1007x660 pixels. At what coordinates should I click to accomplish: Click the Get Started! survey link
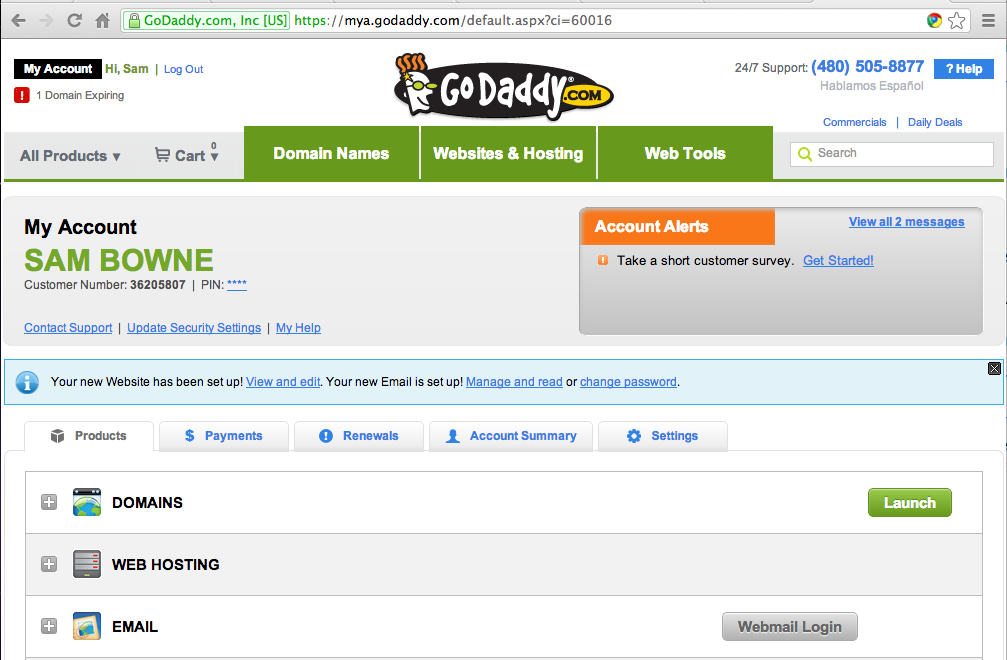pos(838,260)
